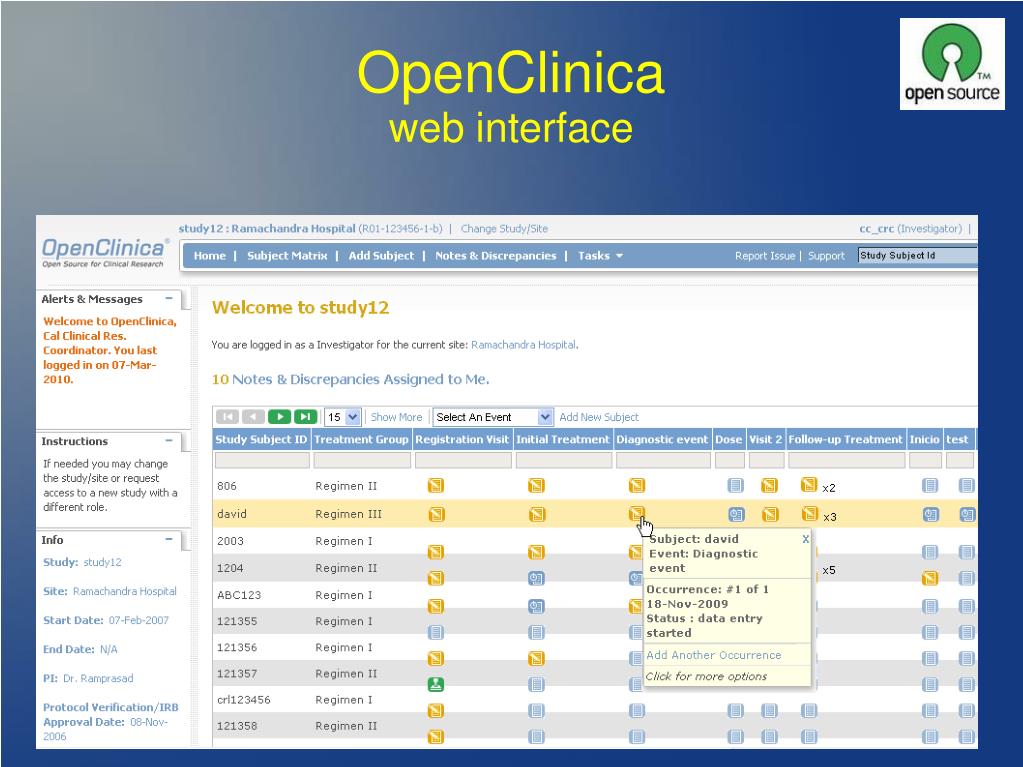Image resolution: width=1023 pixels, height=767 pixels.
Task: Open Inicio icon for subject 806
Action: (930, 485)
